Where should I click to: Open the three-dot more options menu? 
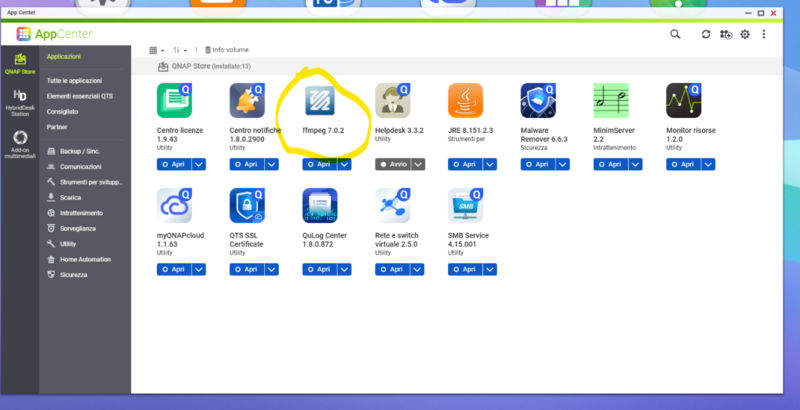(764, 34)
